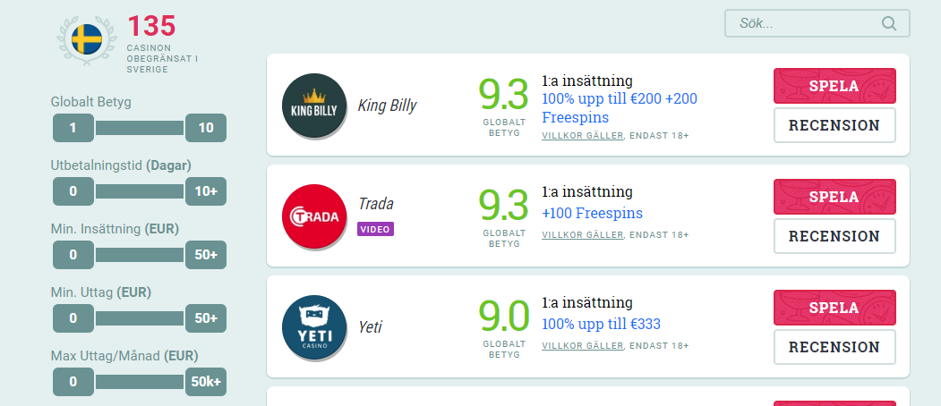The width and height of the screenshot is (941, 406).
Task: Click the purple VIDEO badge for Trada
Action: click(376, 229)
